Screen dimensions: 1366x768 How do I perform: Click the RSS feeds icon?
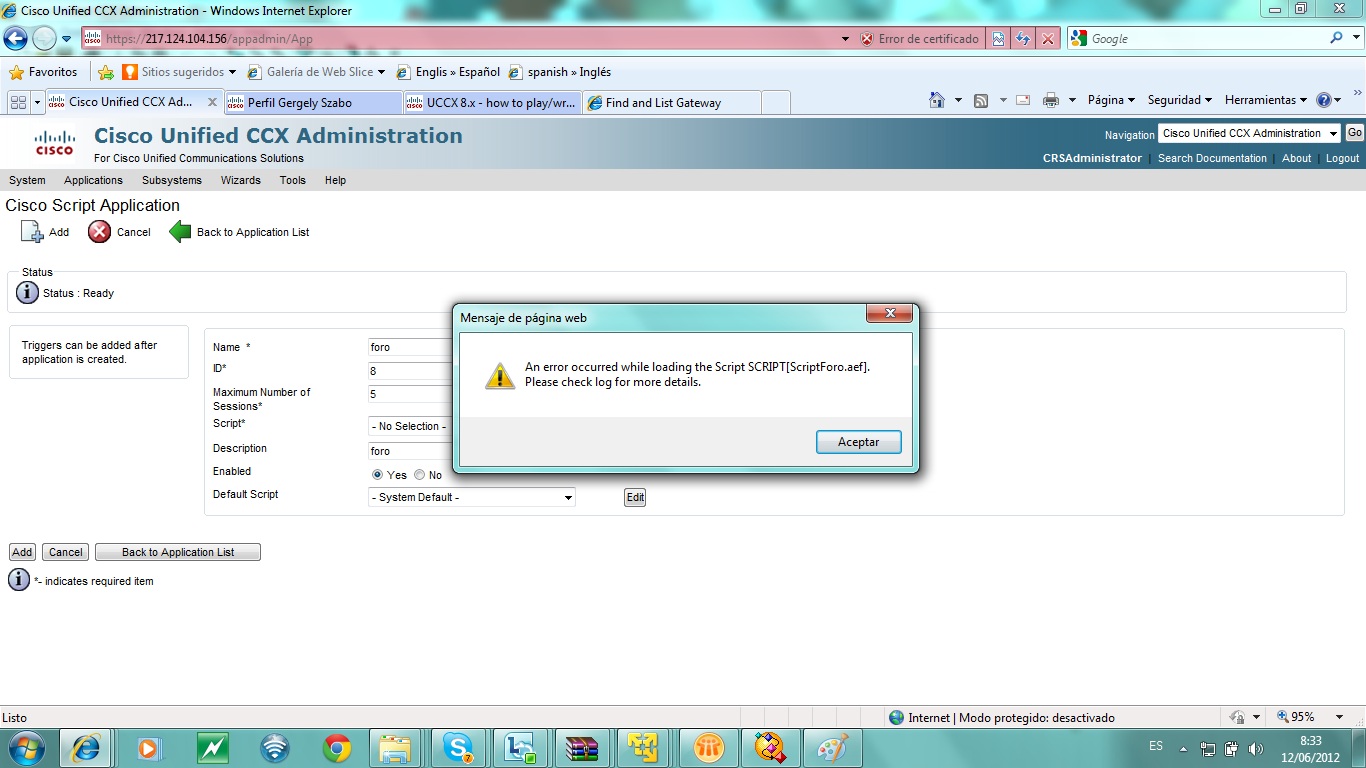[x=981, y=100]
